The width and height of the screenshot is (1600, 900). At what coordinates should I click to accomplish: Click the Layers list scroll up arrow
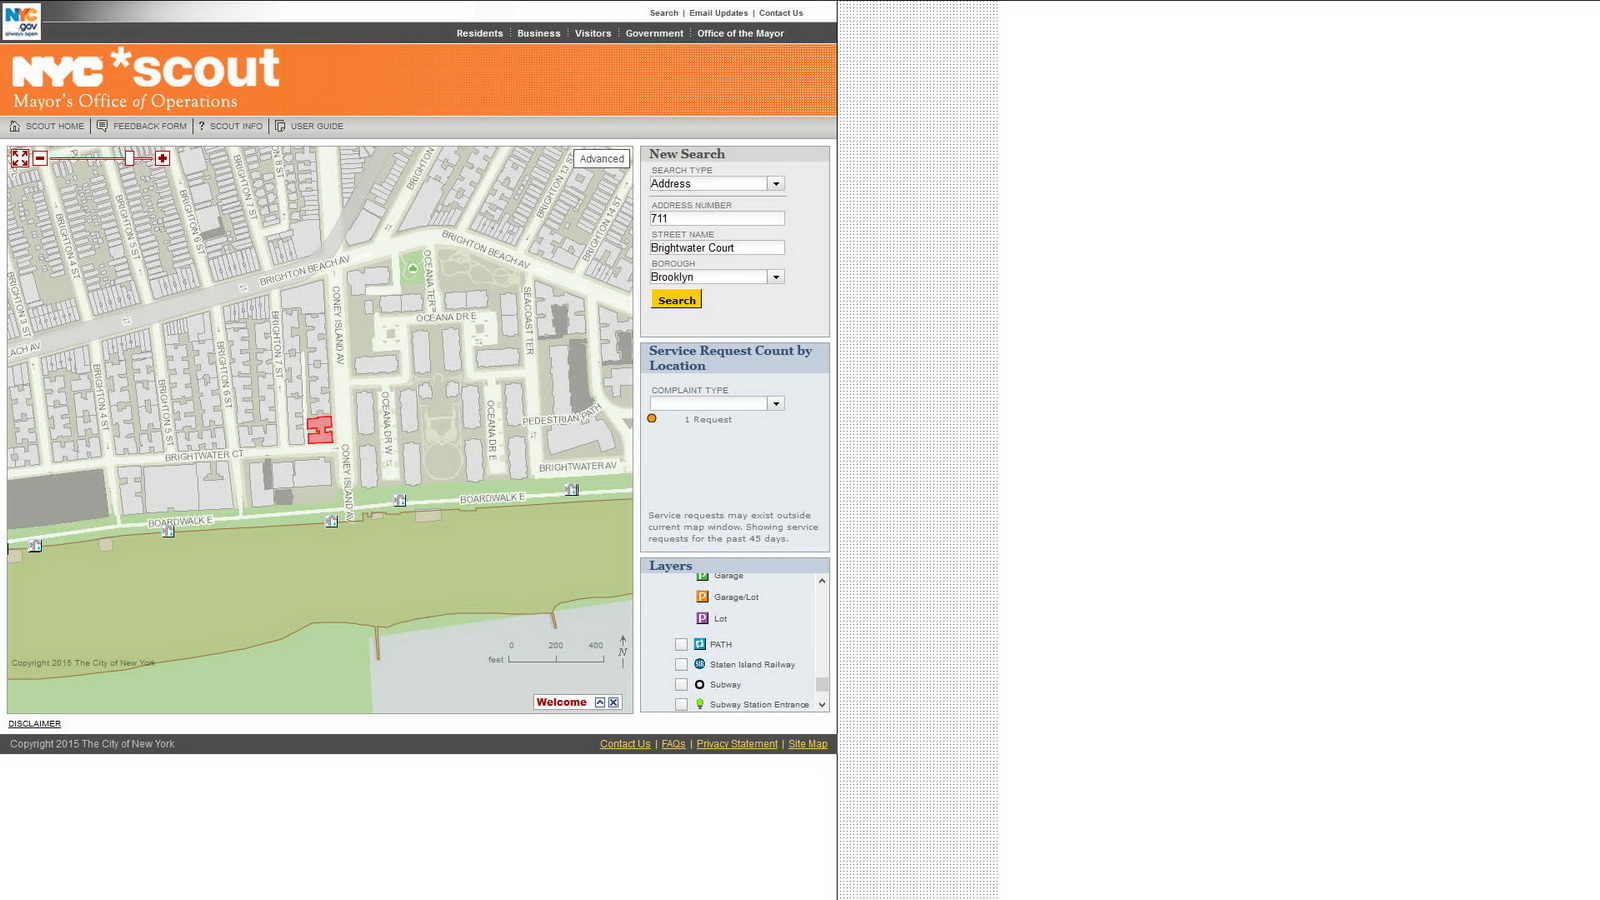[822, 581]
